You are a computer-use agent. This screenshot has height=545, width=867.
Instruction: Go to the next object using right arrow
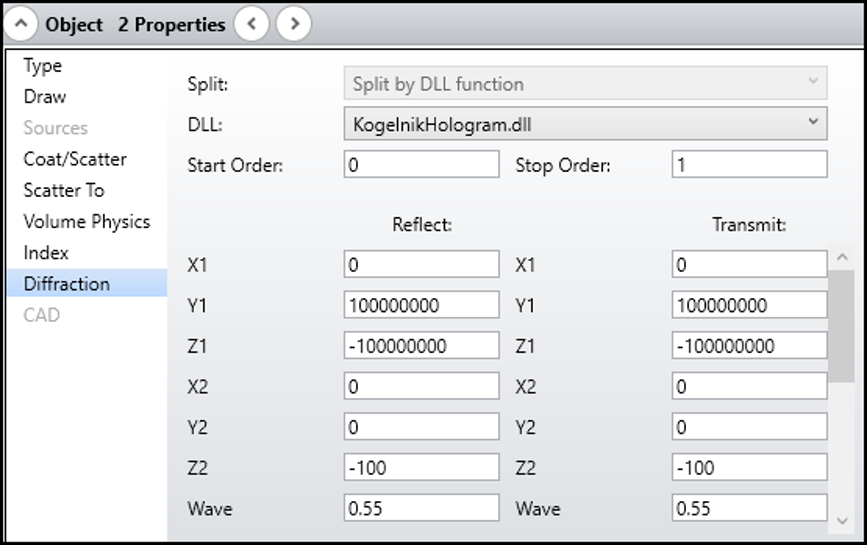click(x=293, y=24)
